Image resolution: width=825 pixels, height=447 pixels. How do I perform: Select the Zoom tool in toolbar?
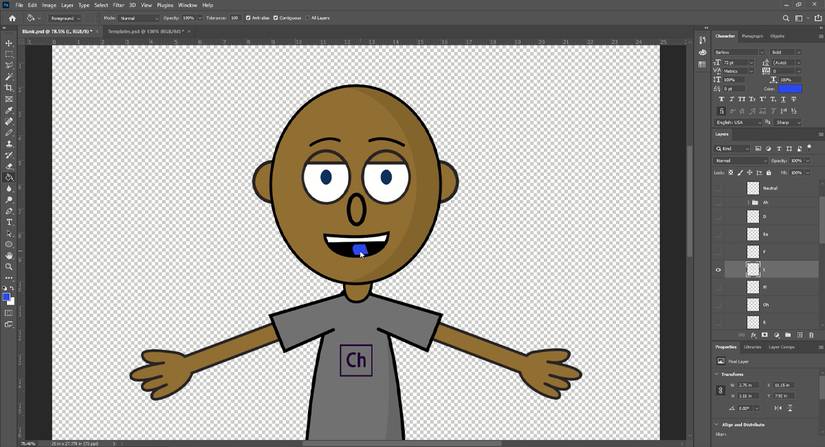[x=9, y=267]
